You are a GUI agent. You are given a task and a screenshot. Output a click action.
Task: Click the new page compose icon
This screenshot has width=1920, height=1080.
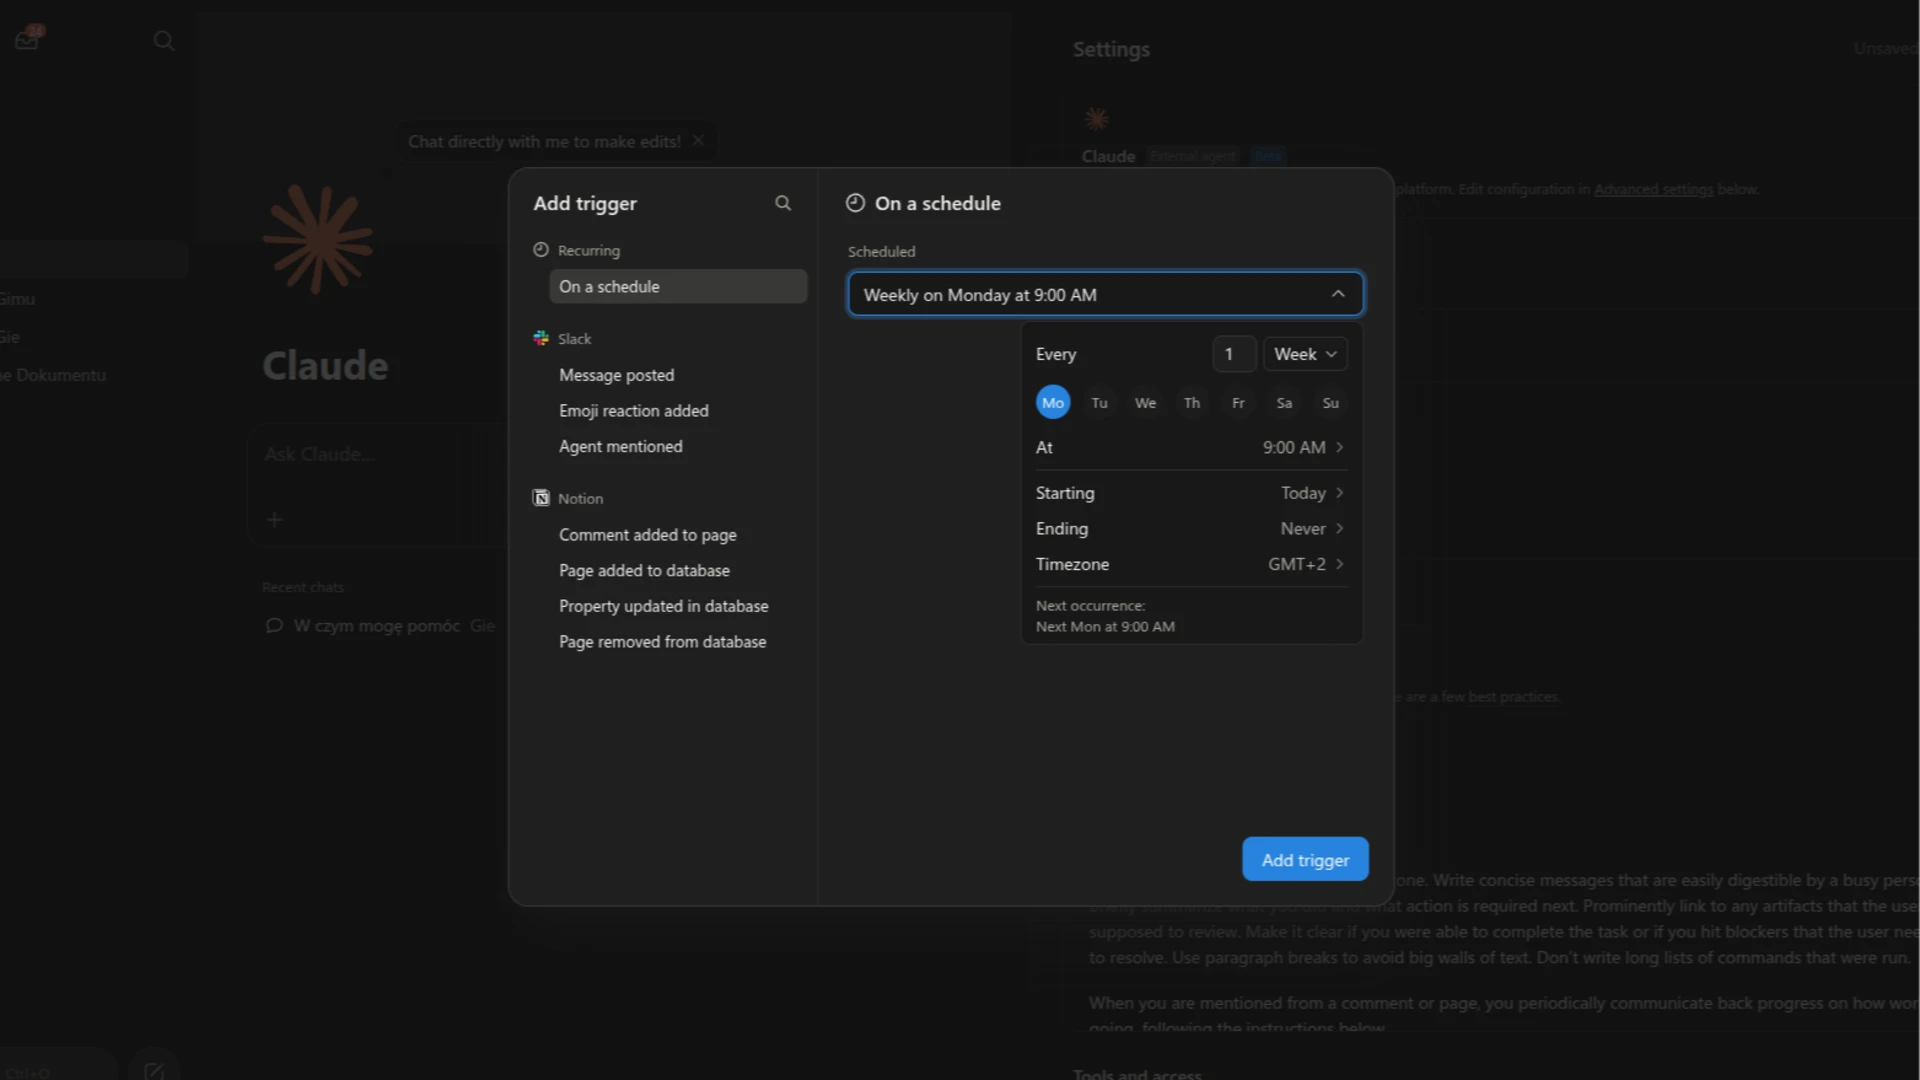pyautogui.click(x=154, y=1071)
